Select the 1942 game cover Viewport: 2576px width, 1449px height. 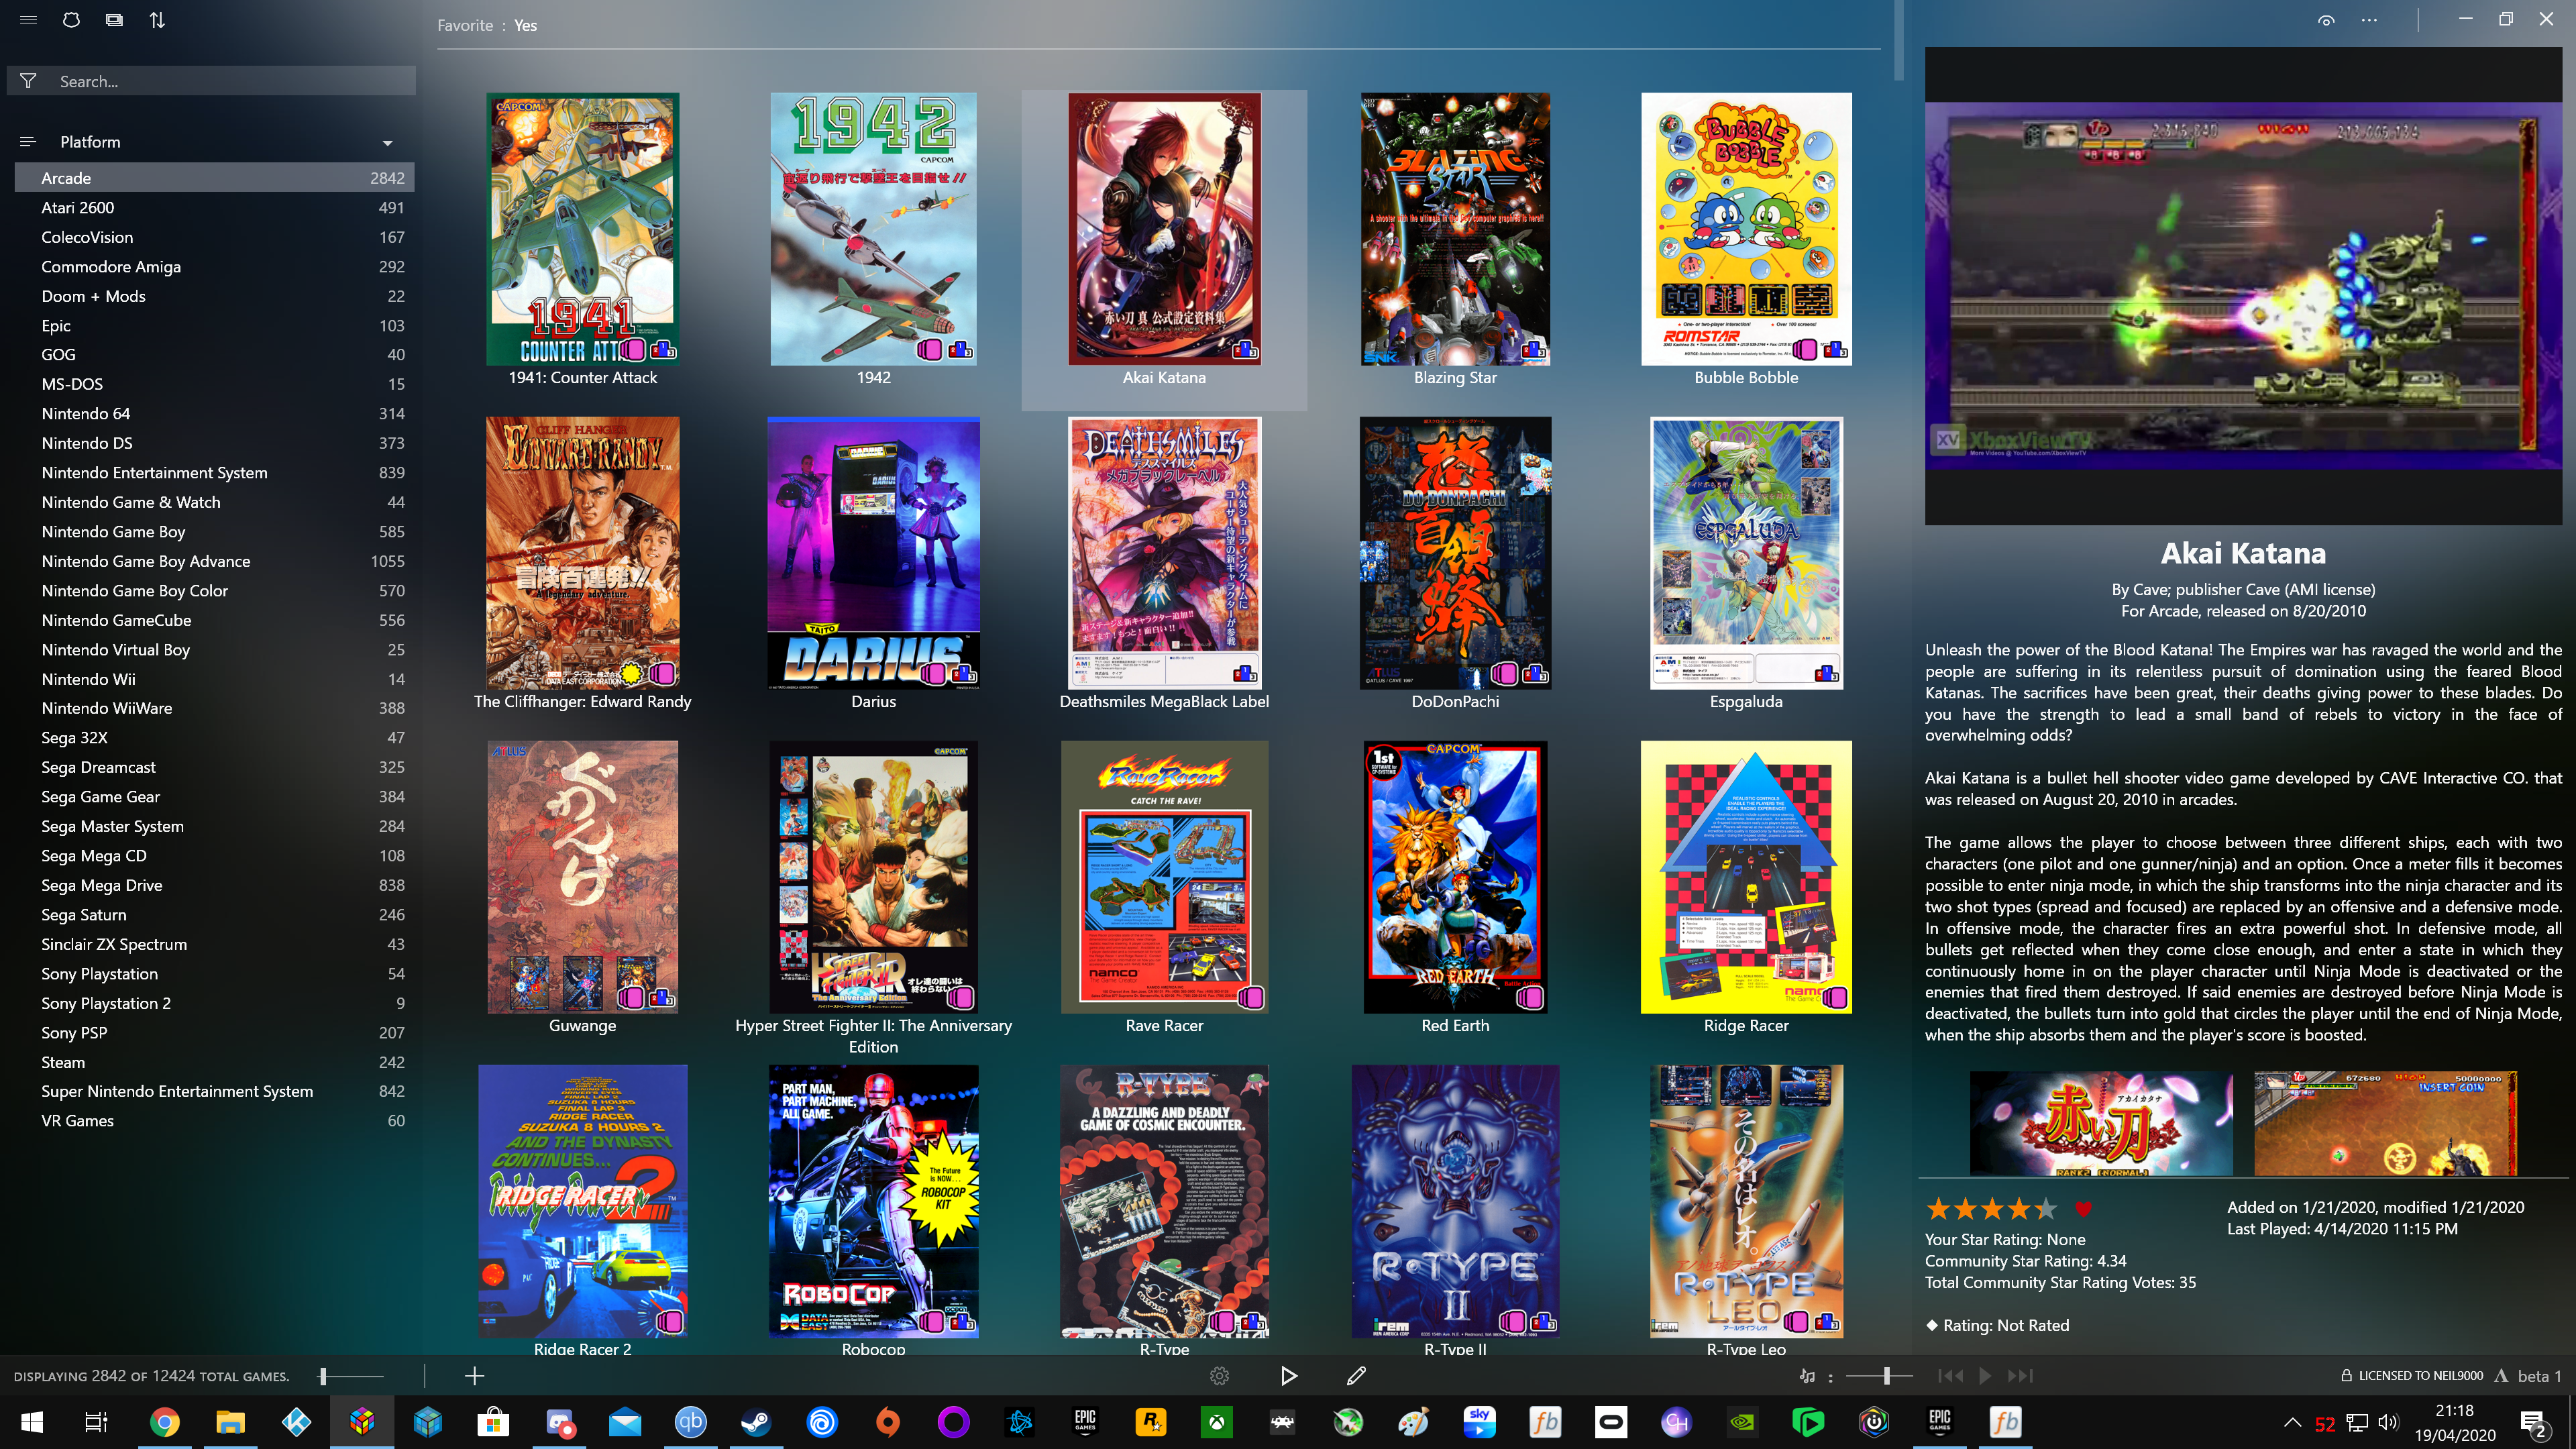[x=873, y=229]
